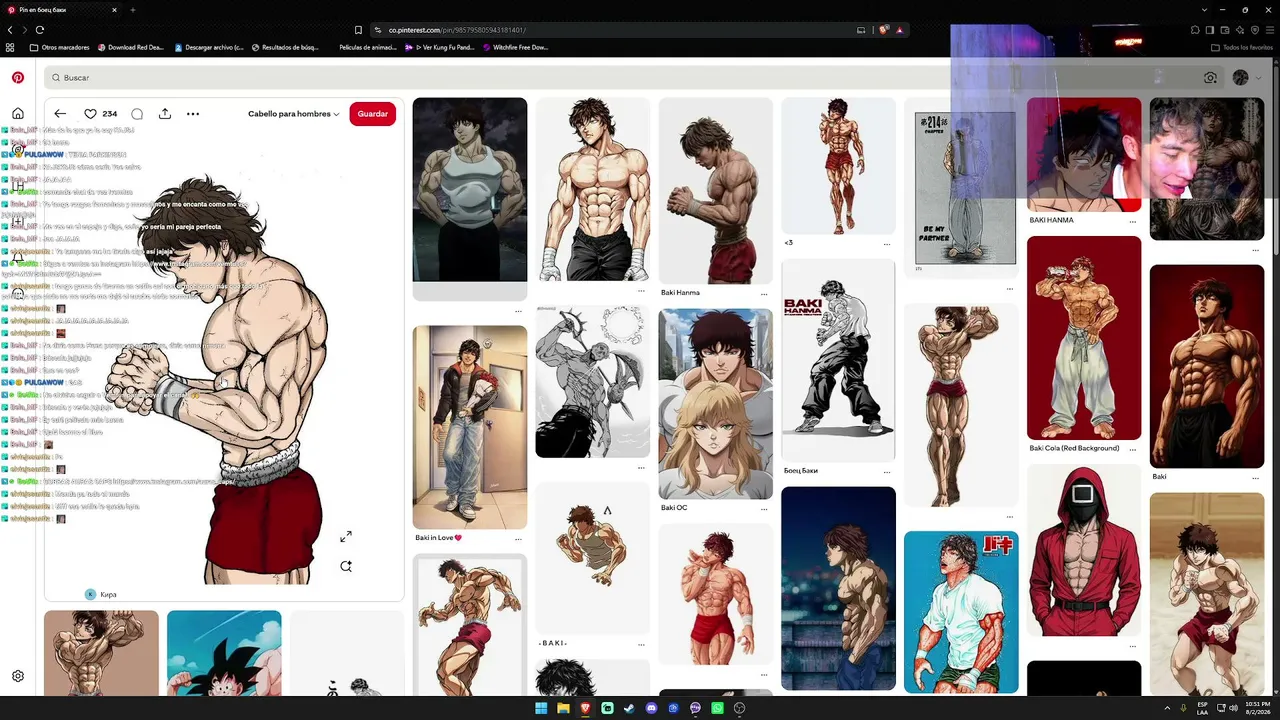Open the browser hamburger menu
The image size is (1280, 720).
point(1270,30)
